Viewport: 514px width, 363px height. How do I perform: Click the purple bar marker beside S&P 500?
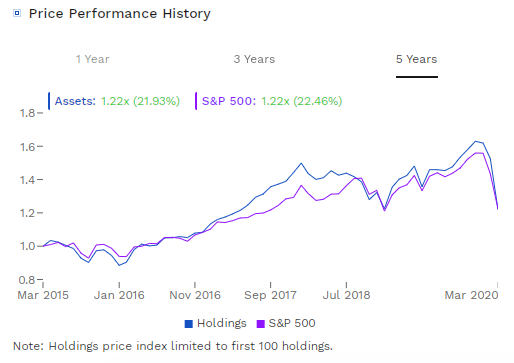196,101
